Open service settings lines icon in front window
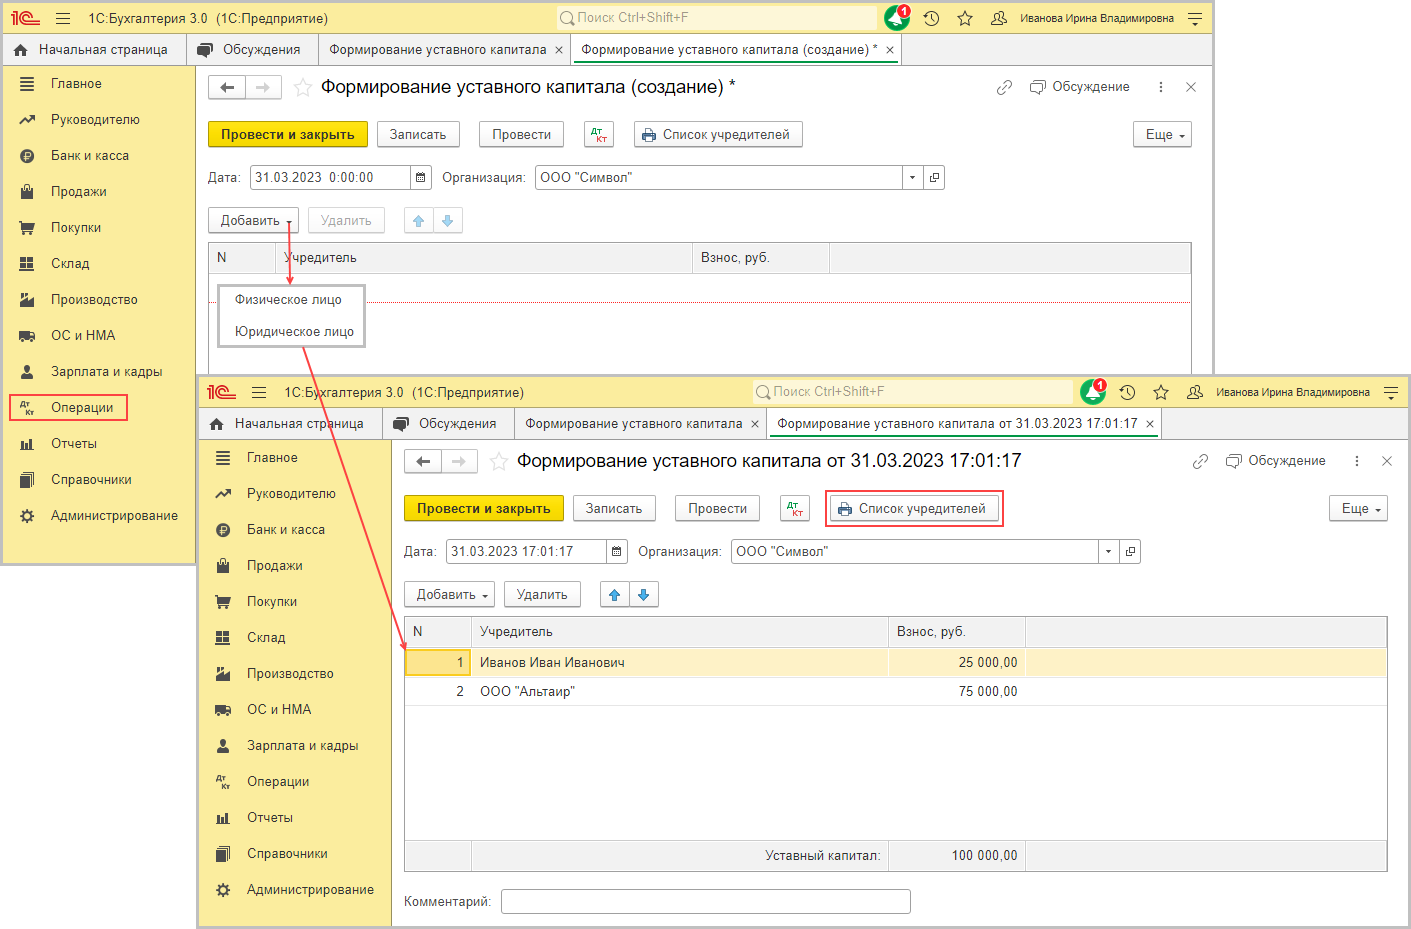The width and height of the screenshot is (1411, 929). coord(1391,392)
